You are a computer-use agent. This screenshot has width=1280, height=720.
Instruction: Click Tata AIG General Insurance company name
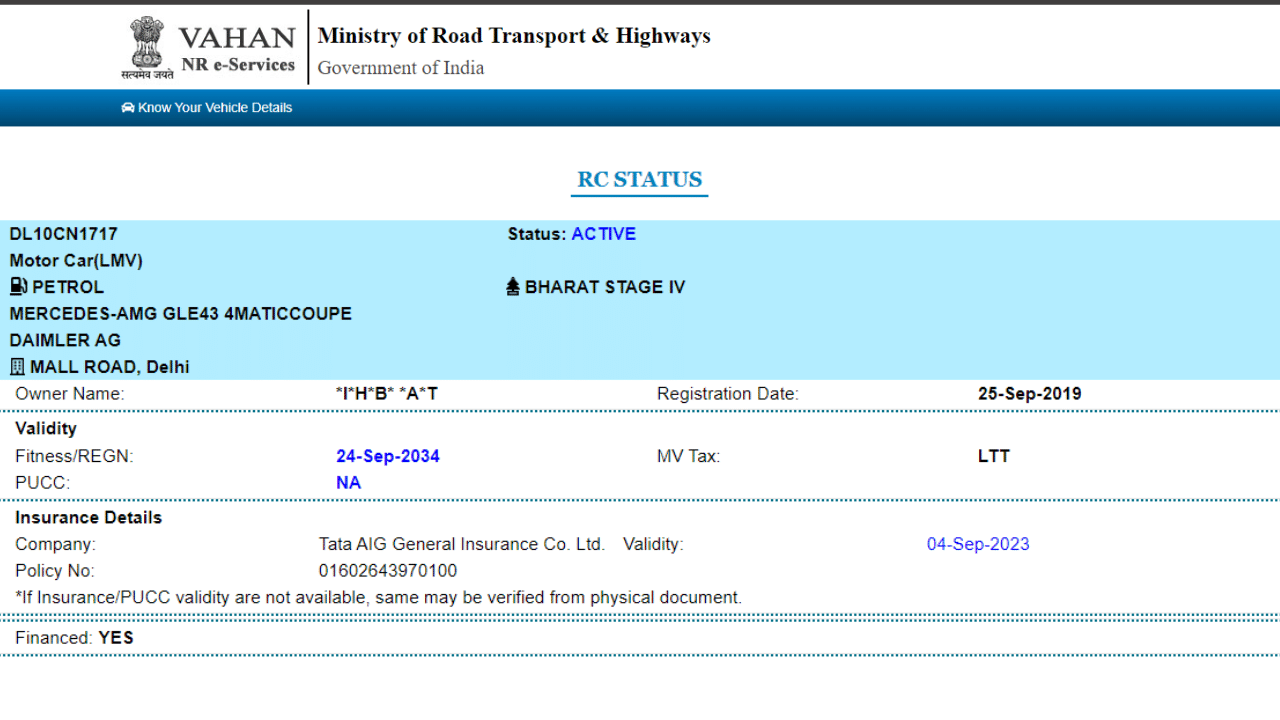[x=461, y=545]
